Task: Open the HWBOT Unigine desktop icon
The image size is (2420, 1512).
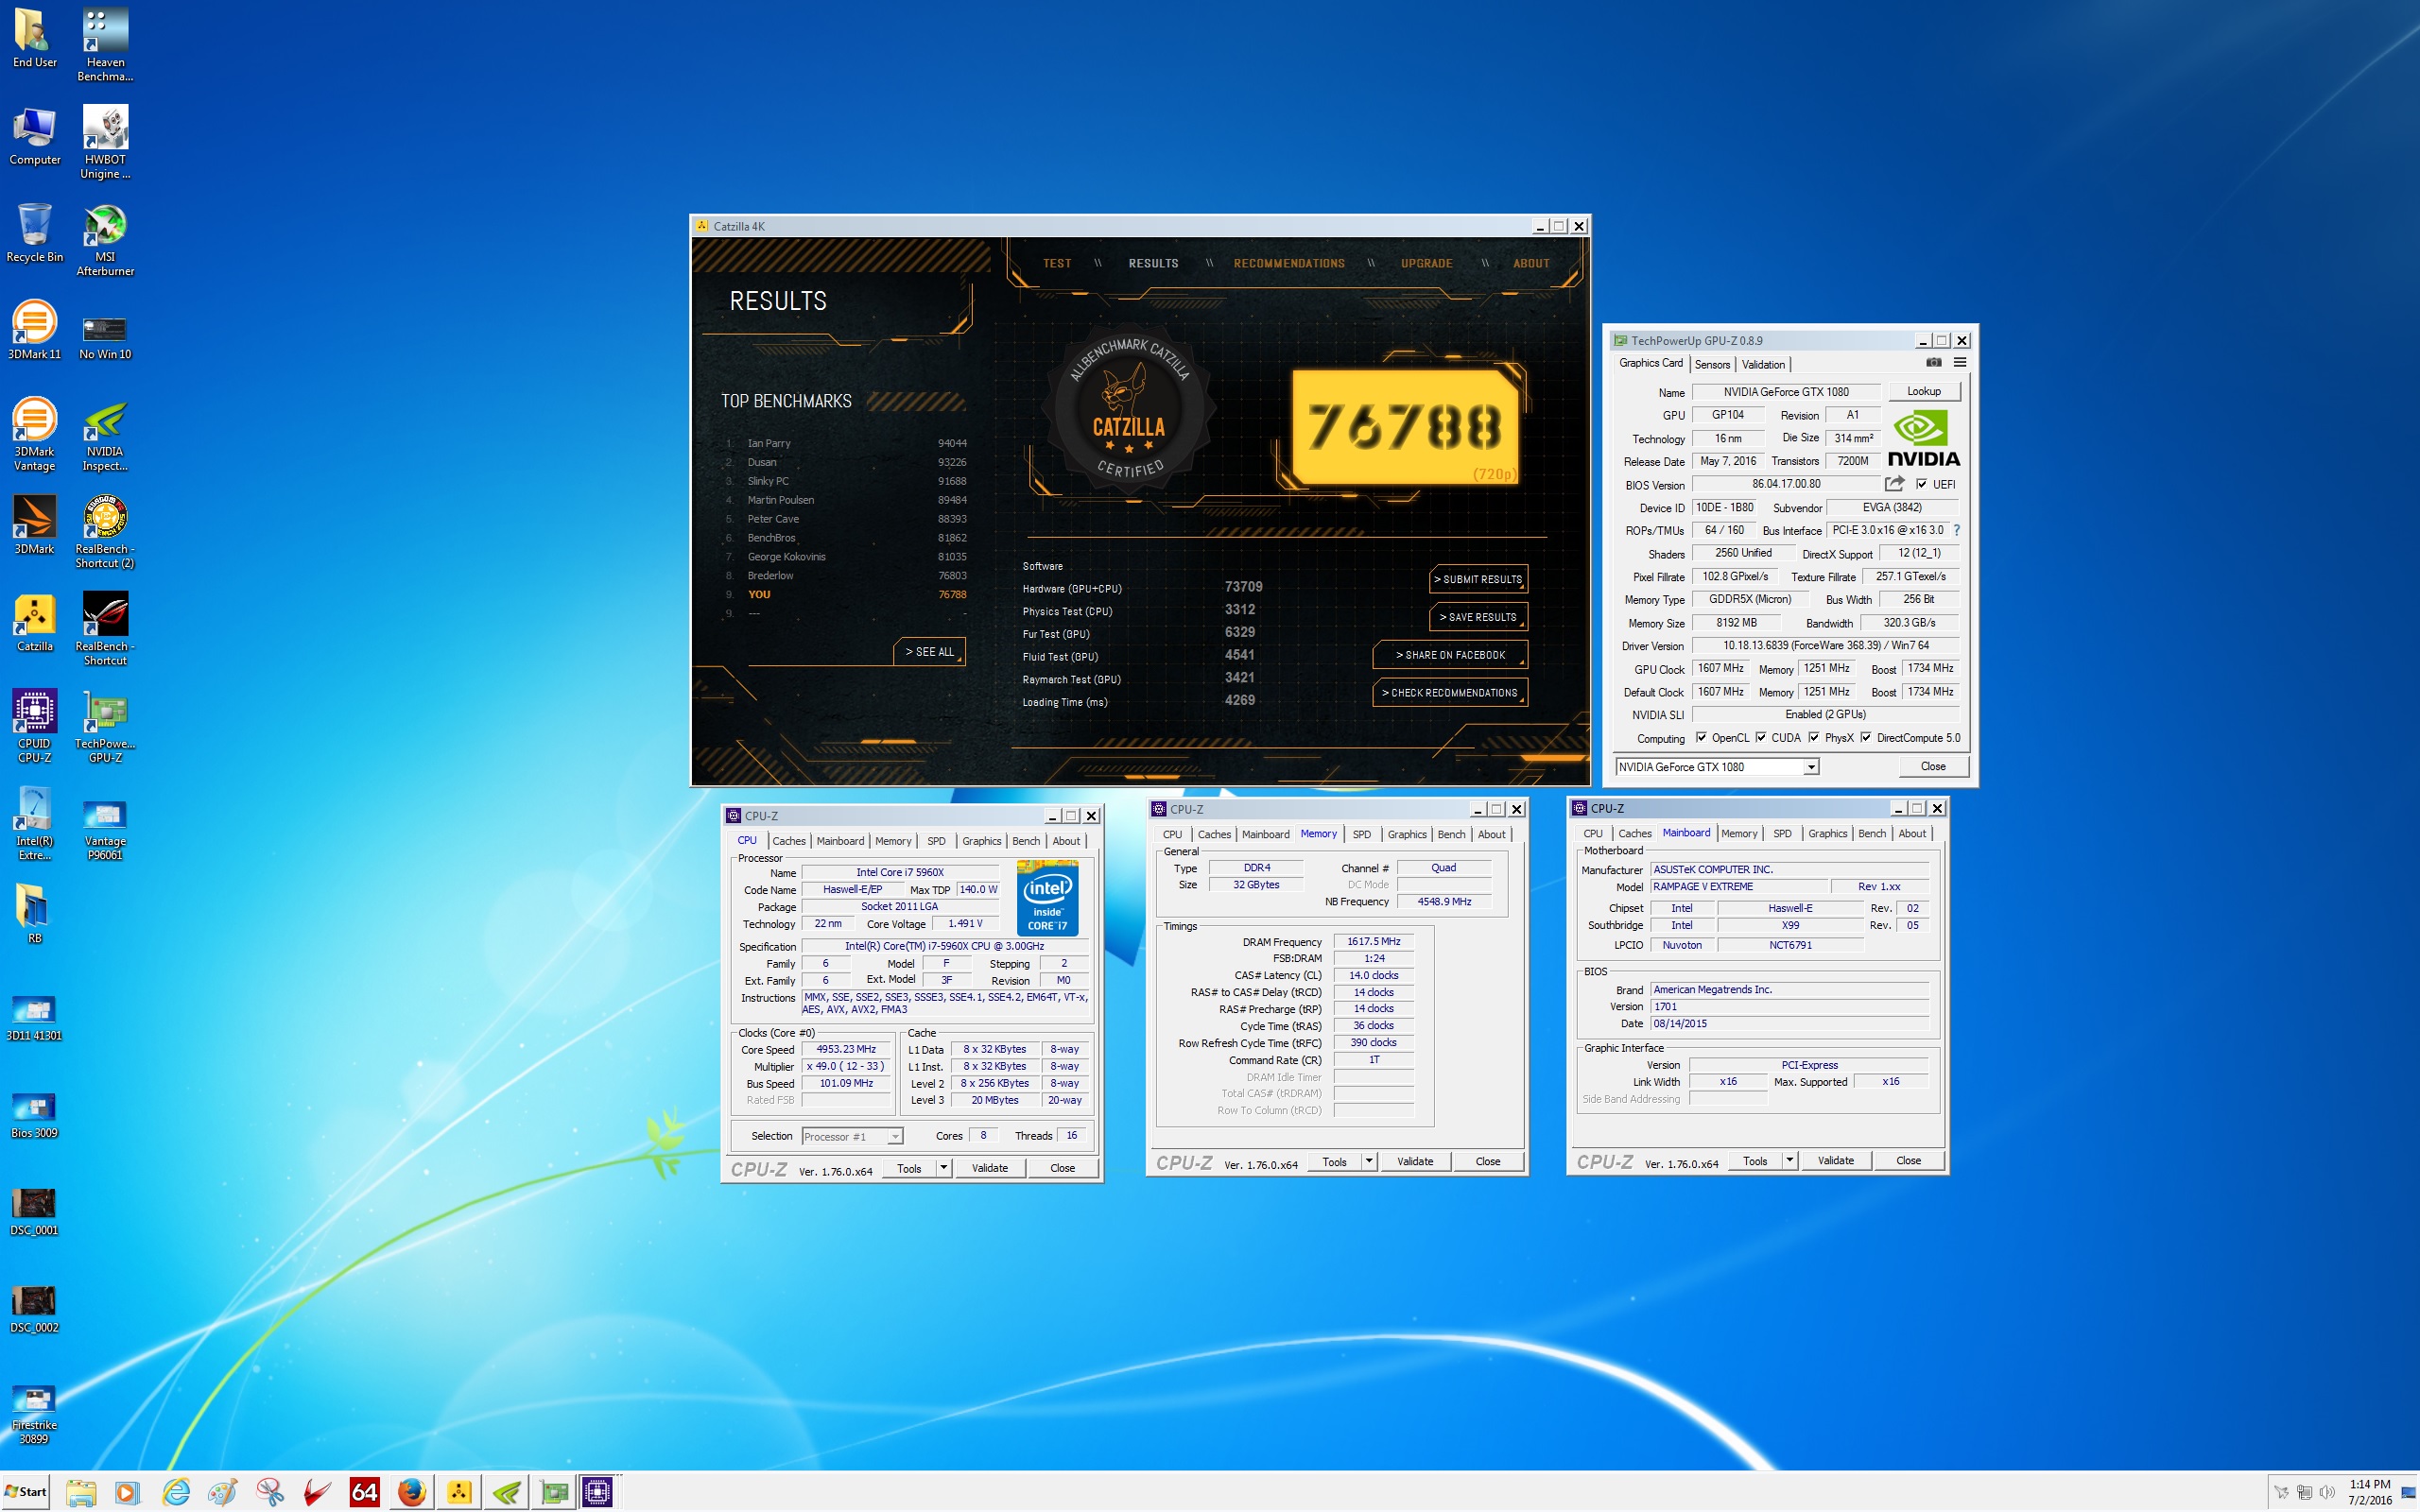Action: click(105, 143)
